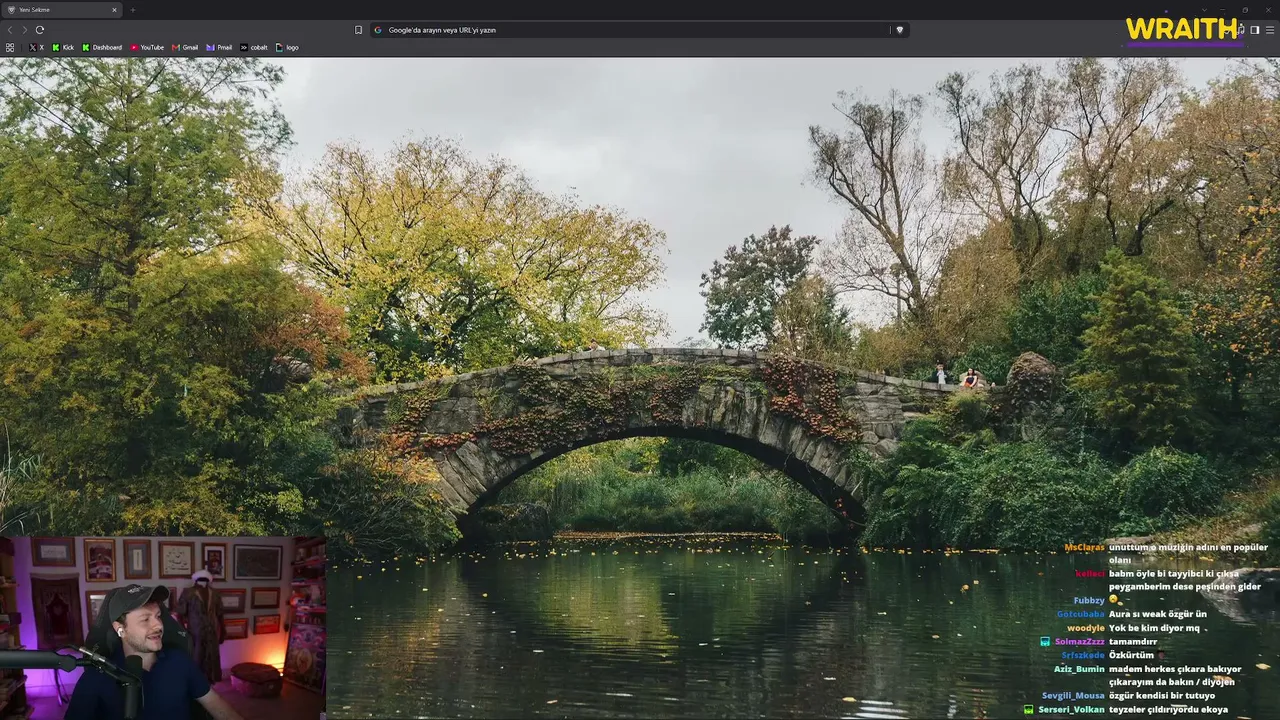Open the Brave Shields icon in address bar
1280x720 pixels.
click(x=899, y=30)
